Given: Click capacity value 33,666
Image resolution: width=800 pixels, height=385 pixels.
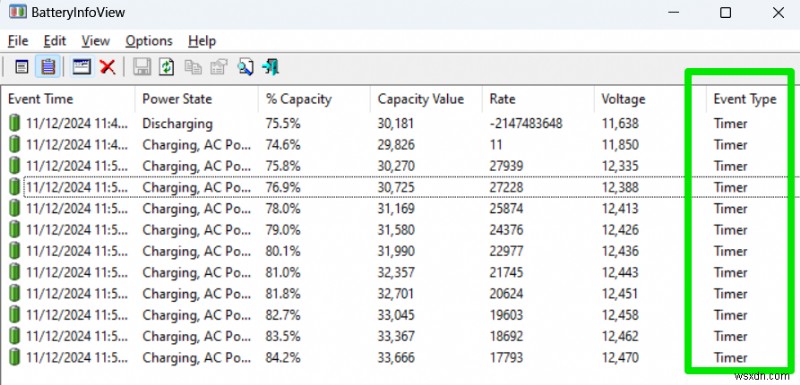Looking at the screenshot, I should (396, 357).
